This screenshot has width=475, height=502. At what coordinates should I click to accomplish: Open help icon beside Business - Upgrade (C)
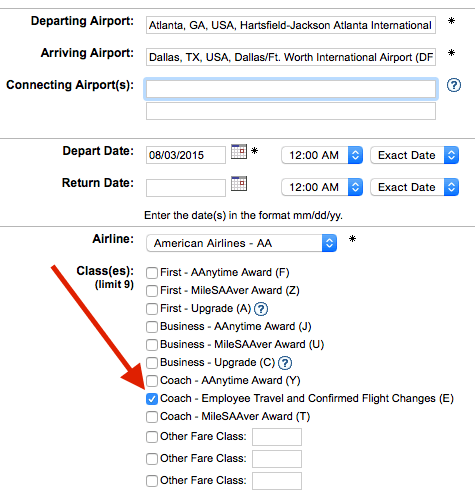[x=285, y=363]
